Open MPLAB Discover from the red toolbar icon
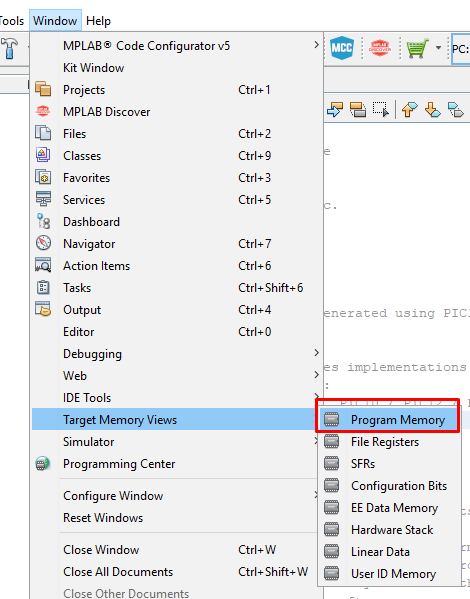Image resolution: width=470 pixels, height=599 pixels. (x=379, y=48)
